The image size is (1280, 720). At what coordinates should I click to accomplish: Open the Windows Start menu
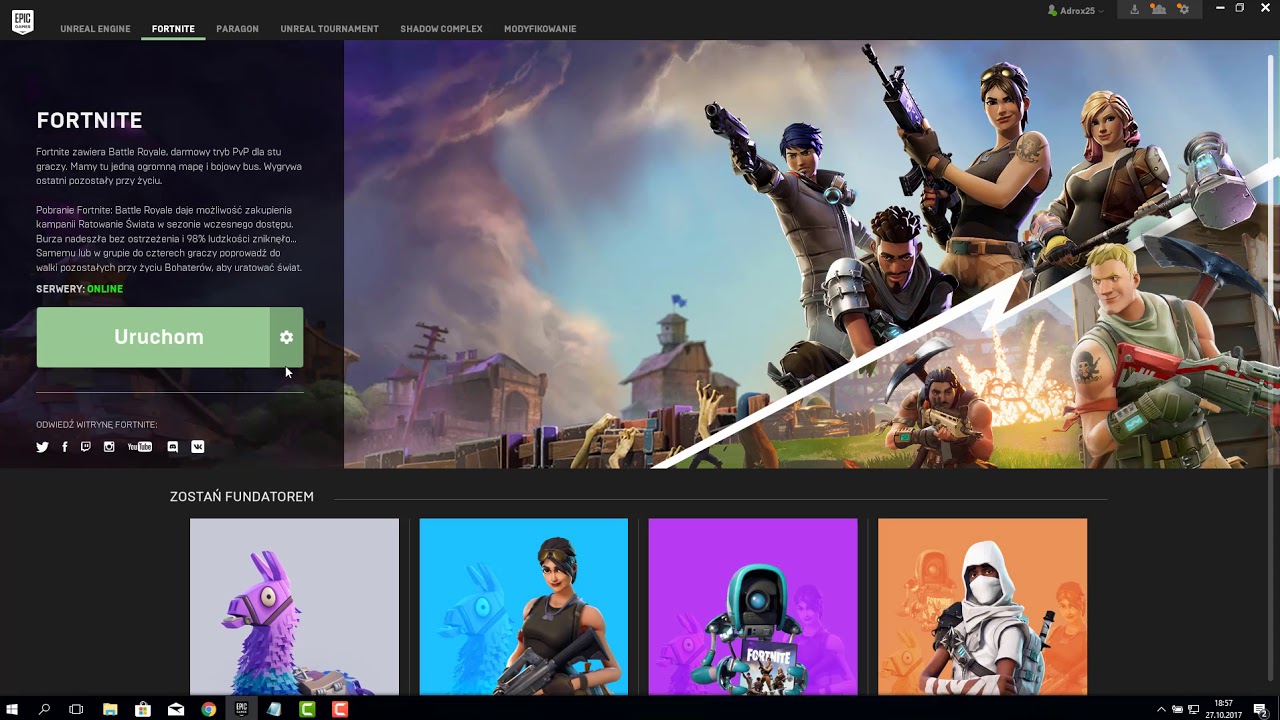[13, 709]
